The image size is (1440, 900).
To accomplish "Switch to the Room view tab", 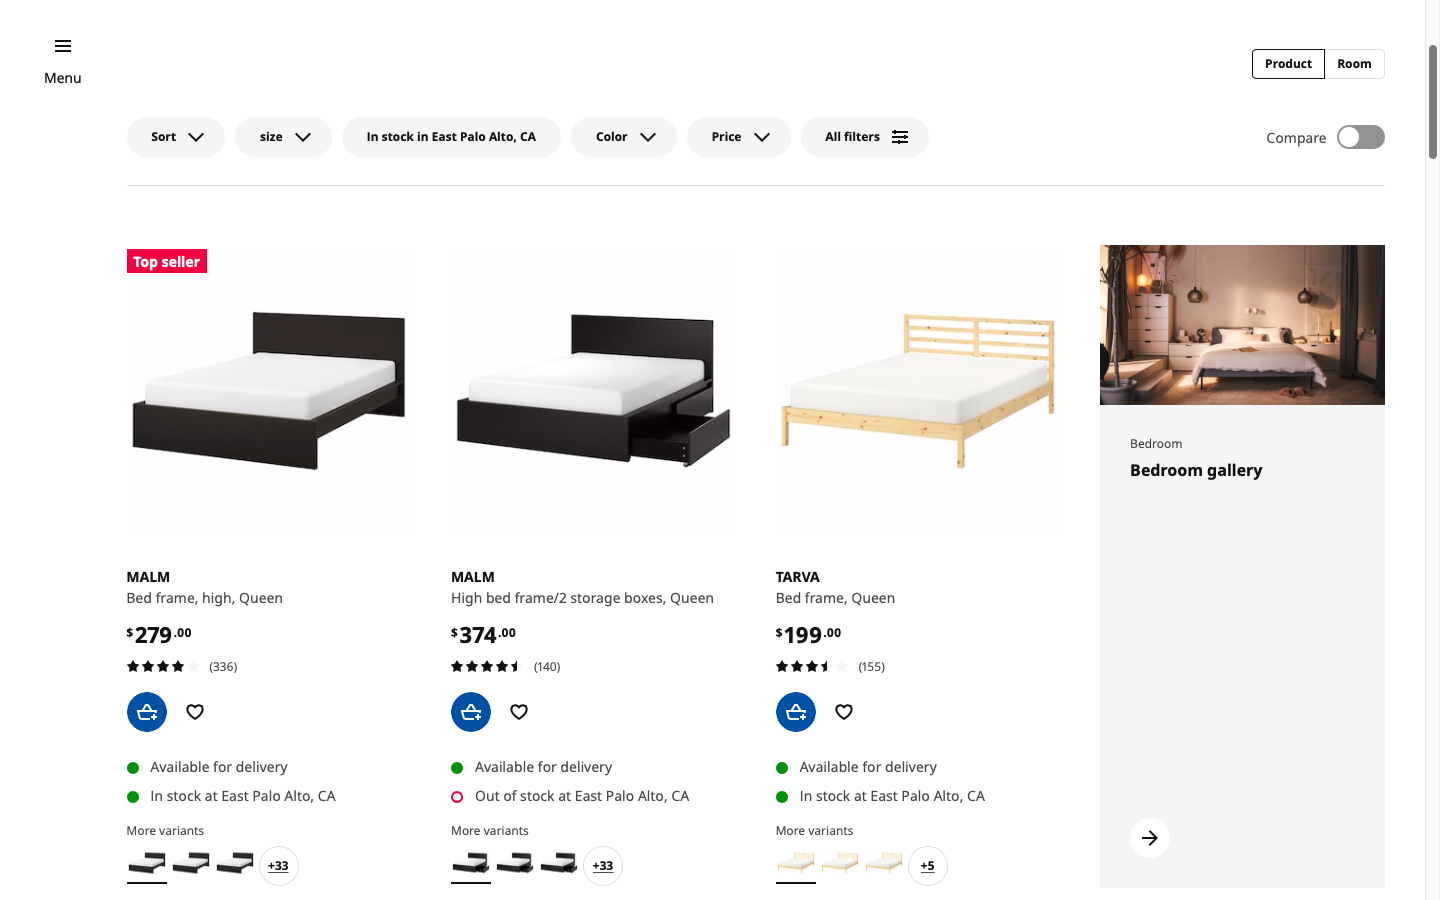I will [x=1354, y=64].
